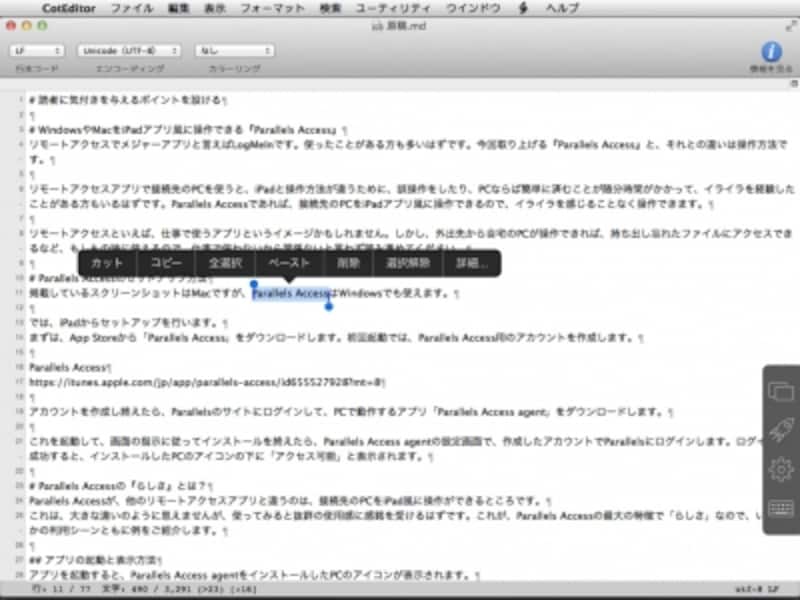Open the 表示 menu
This screenshot has height=600, width=800.
(215, 8)
